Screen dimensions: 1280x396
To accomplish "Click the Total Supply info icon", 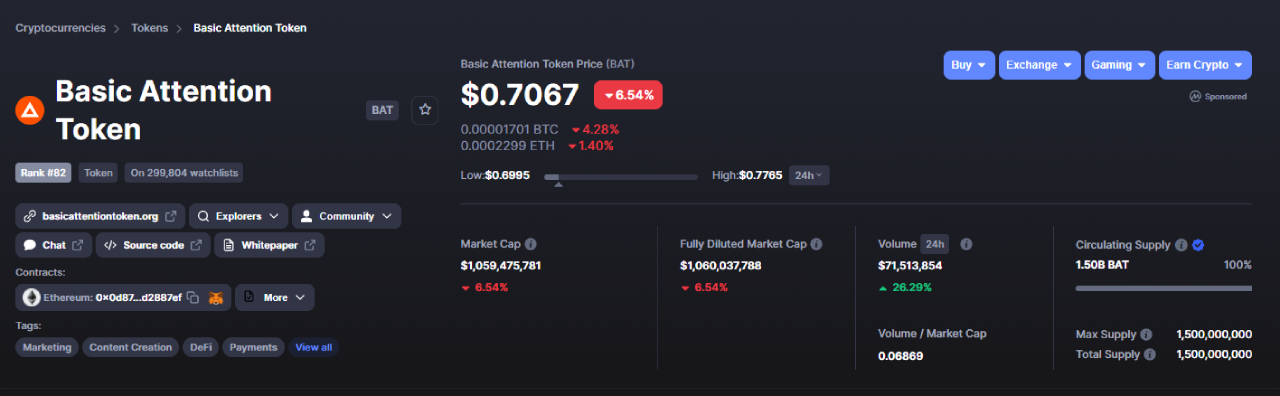I will click(1150, 354).
